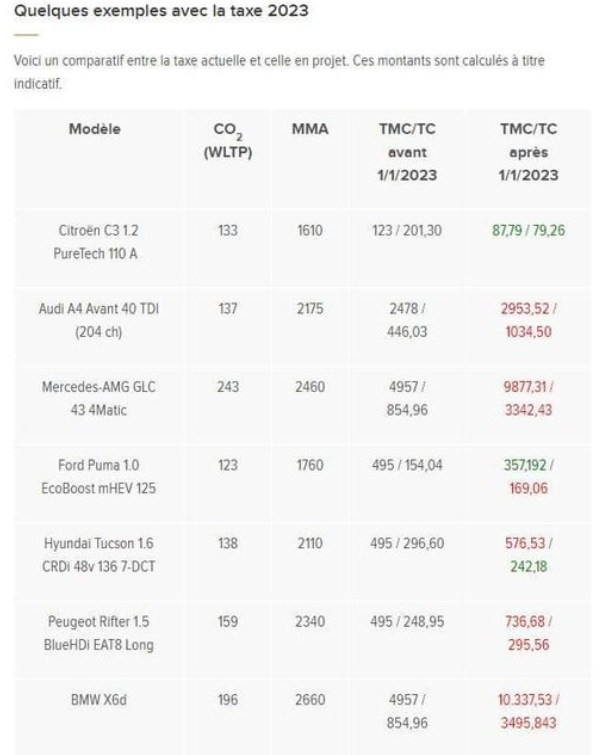Select the intro paragraph starting Voici un comparatif
Viewport: 604px width, 755px height.
pos(279,72)
